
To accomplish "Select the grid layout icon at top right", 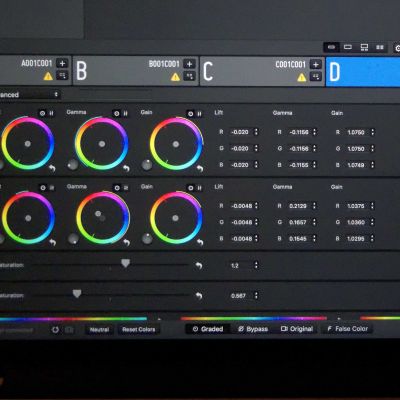I will tap(380, 47).
